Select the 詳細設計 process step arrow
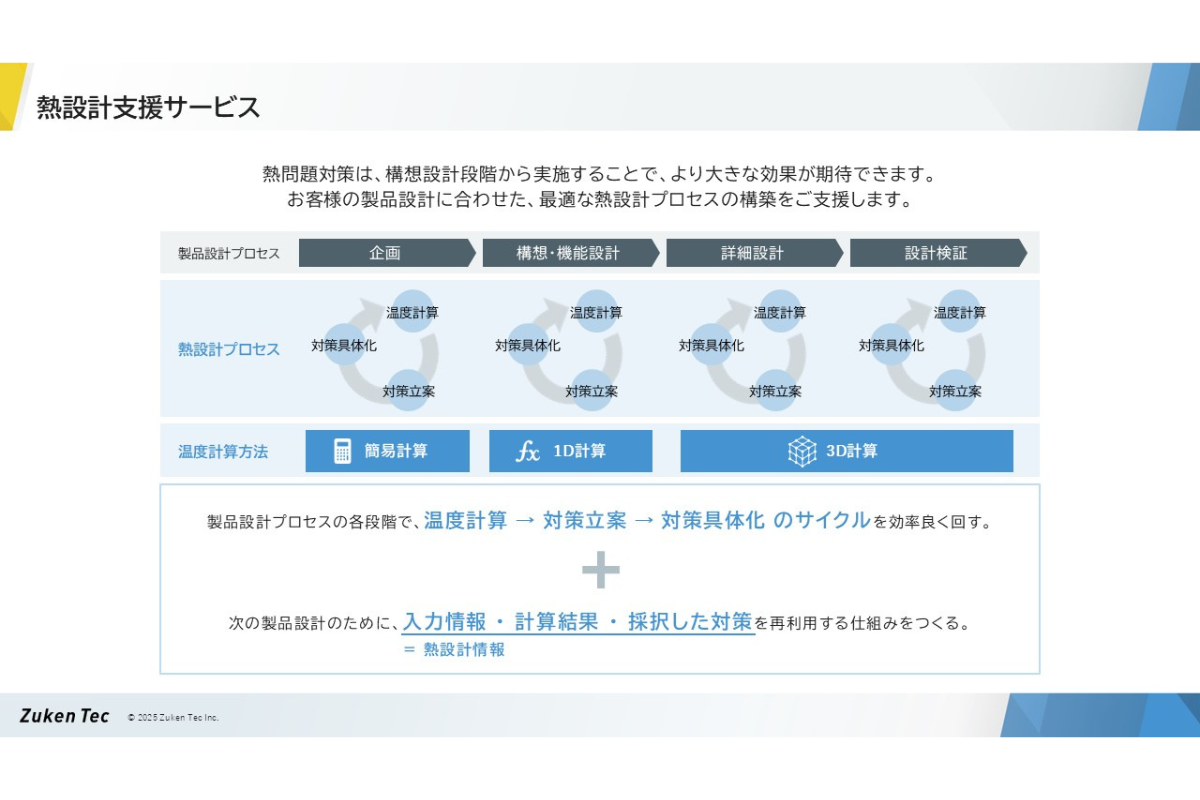 pyautogui.click(x=754, y=253)
